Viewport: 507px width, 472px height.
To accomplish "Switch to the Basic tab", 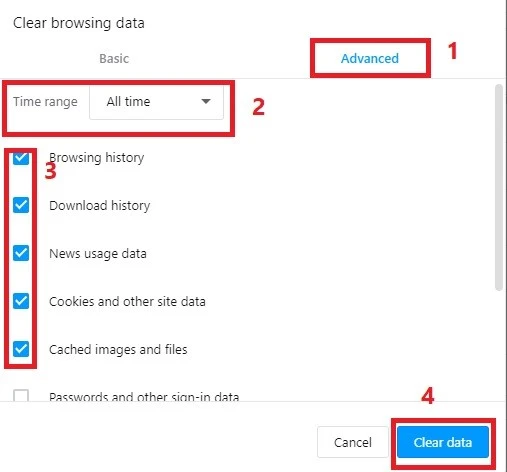I will [x=114, y=59].
